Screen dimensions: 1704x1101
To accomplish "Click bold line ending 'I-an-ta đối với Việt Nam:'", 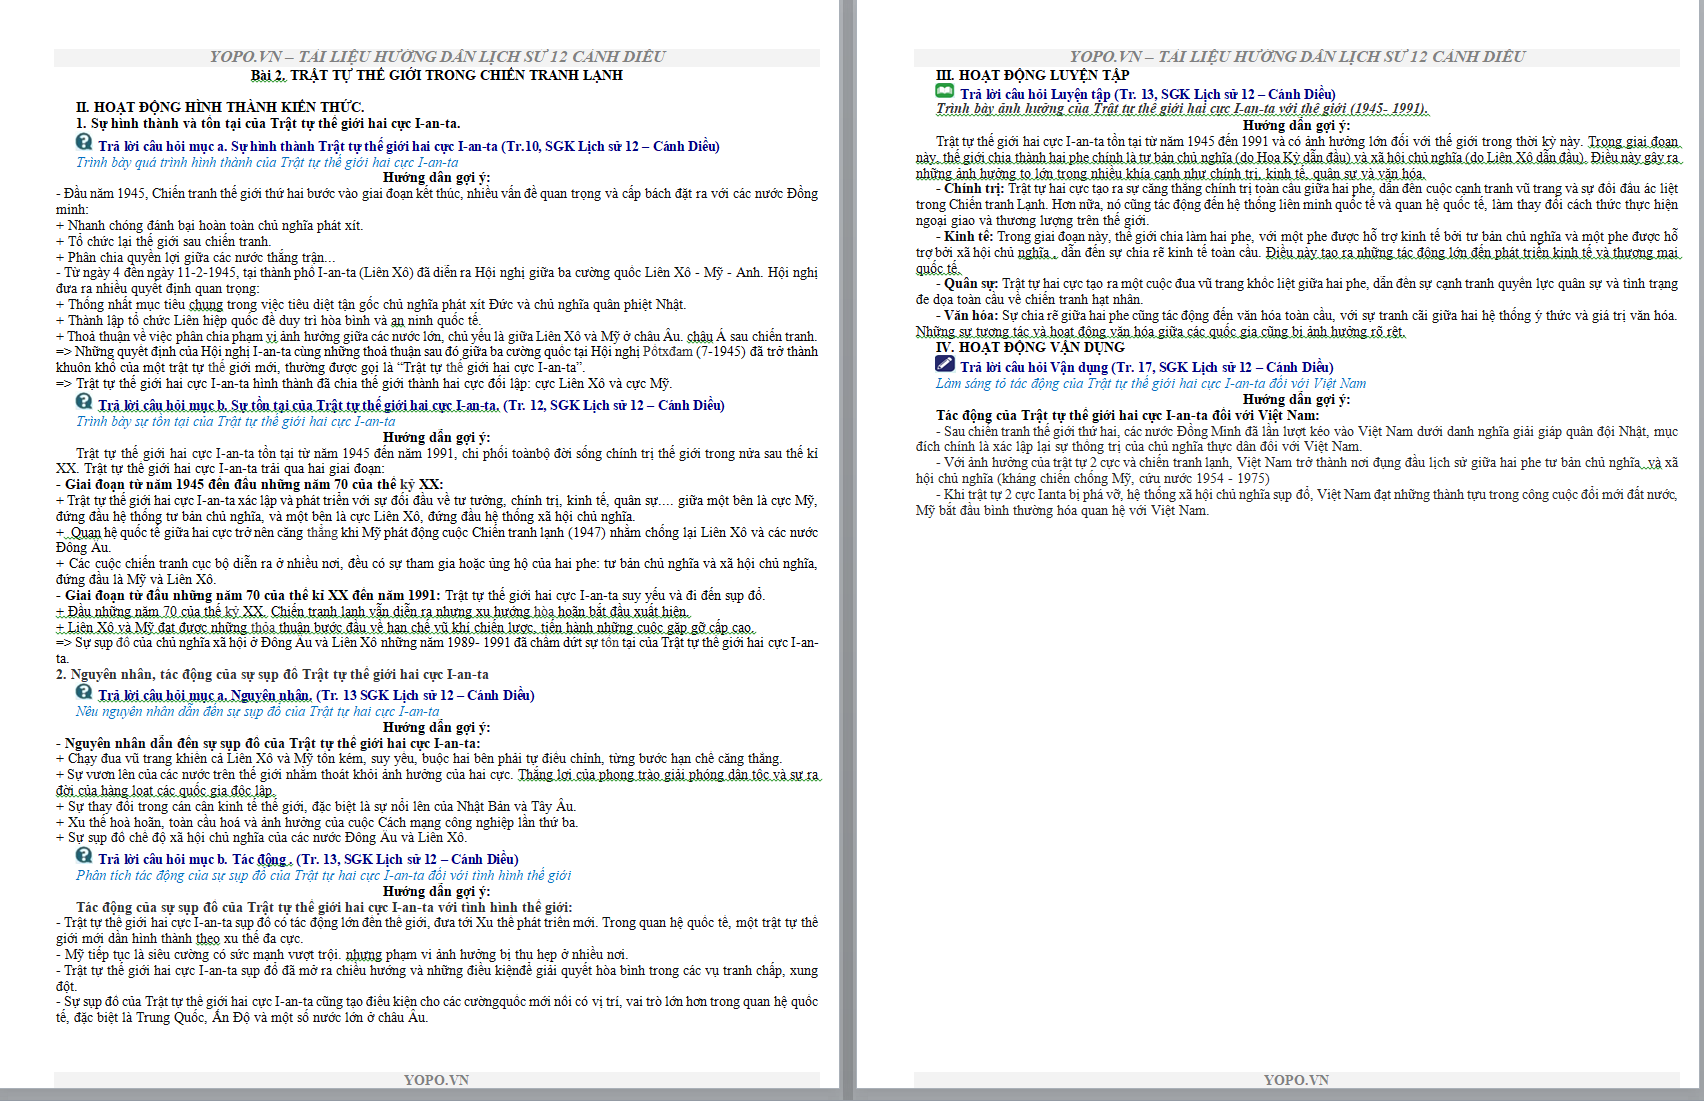I will coord(1127,415).
